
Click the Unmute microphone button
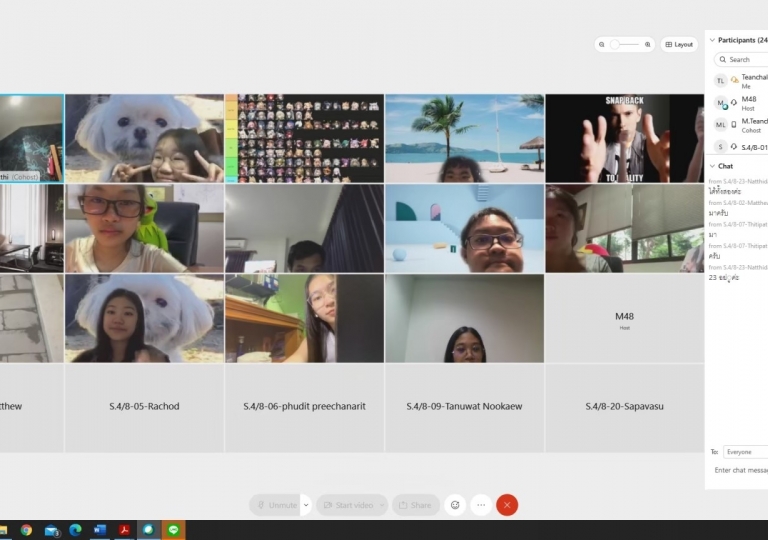(275, 505)
